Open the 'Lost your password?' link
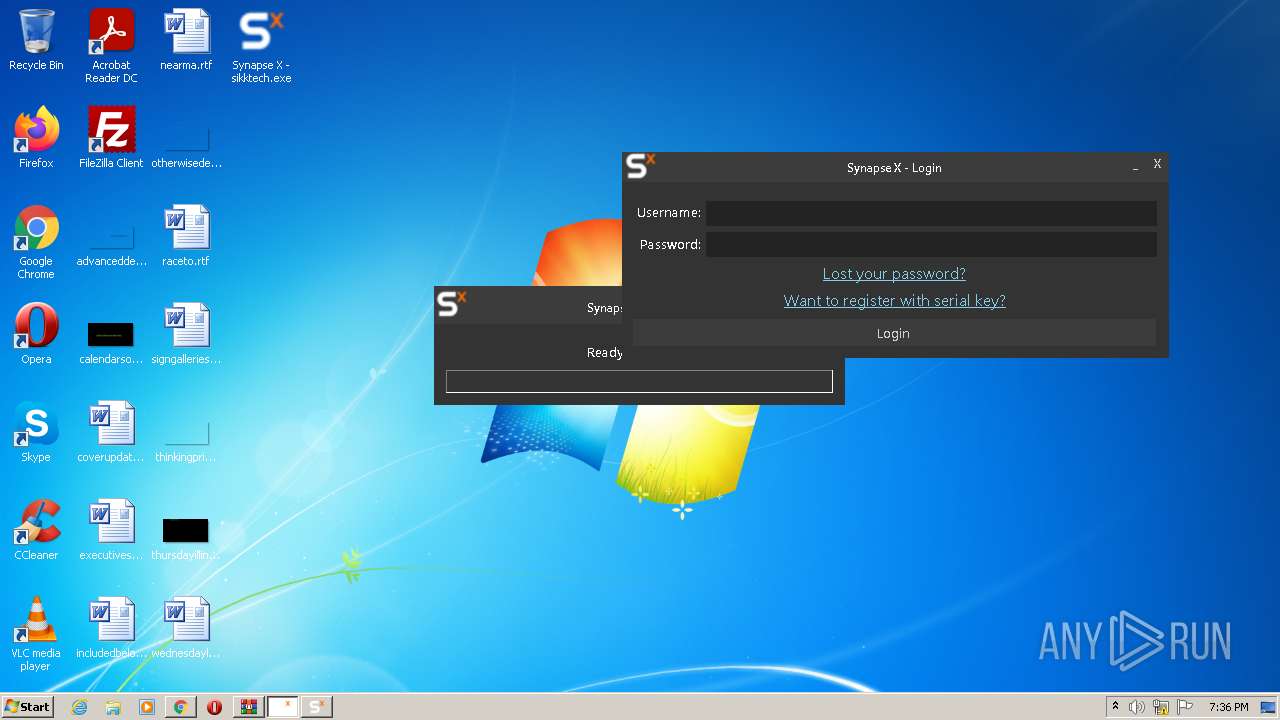 tap(894, 274)
